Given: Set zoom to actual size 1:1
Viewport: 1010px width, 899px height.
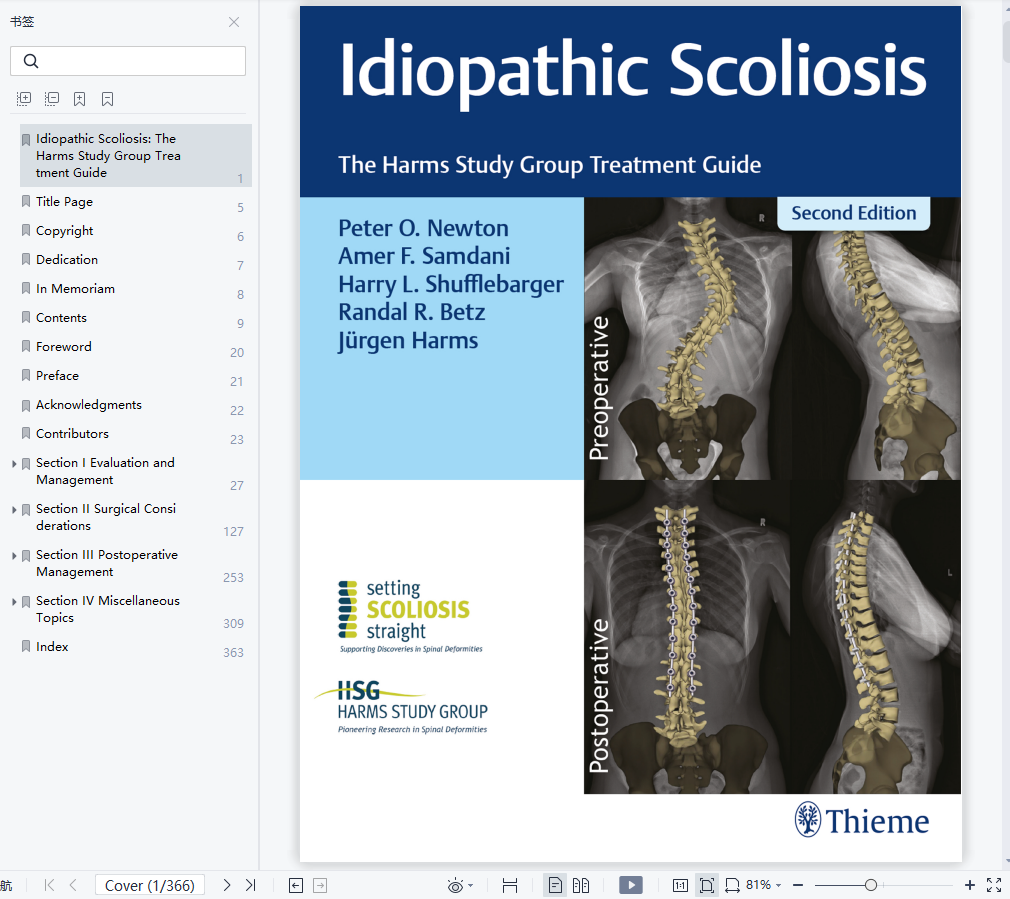Looking at the screenshot, I should pyautogui.click(x=680, y=885).
